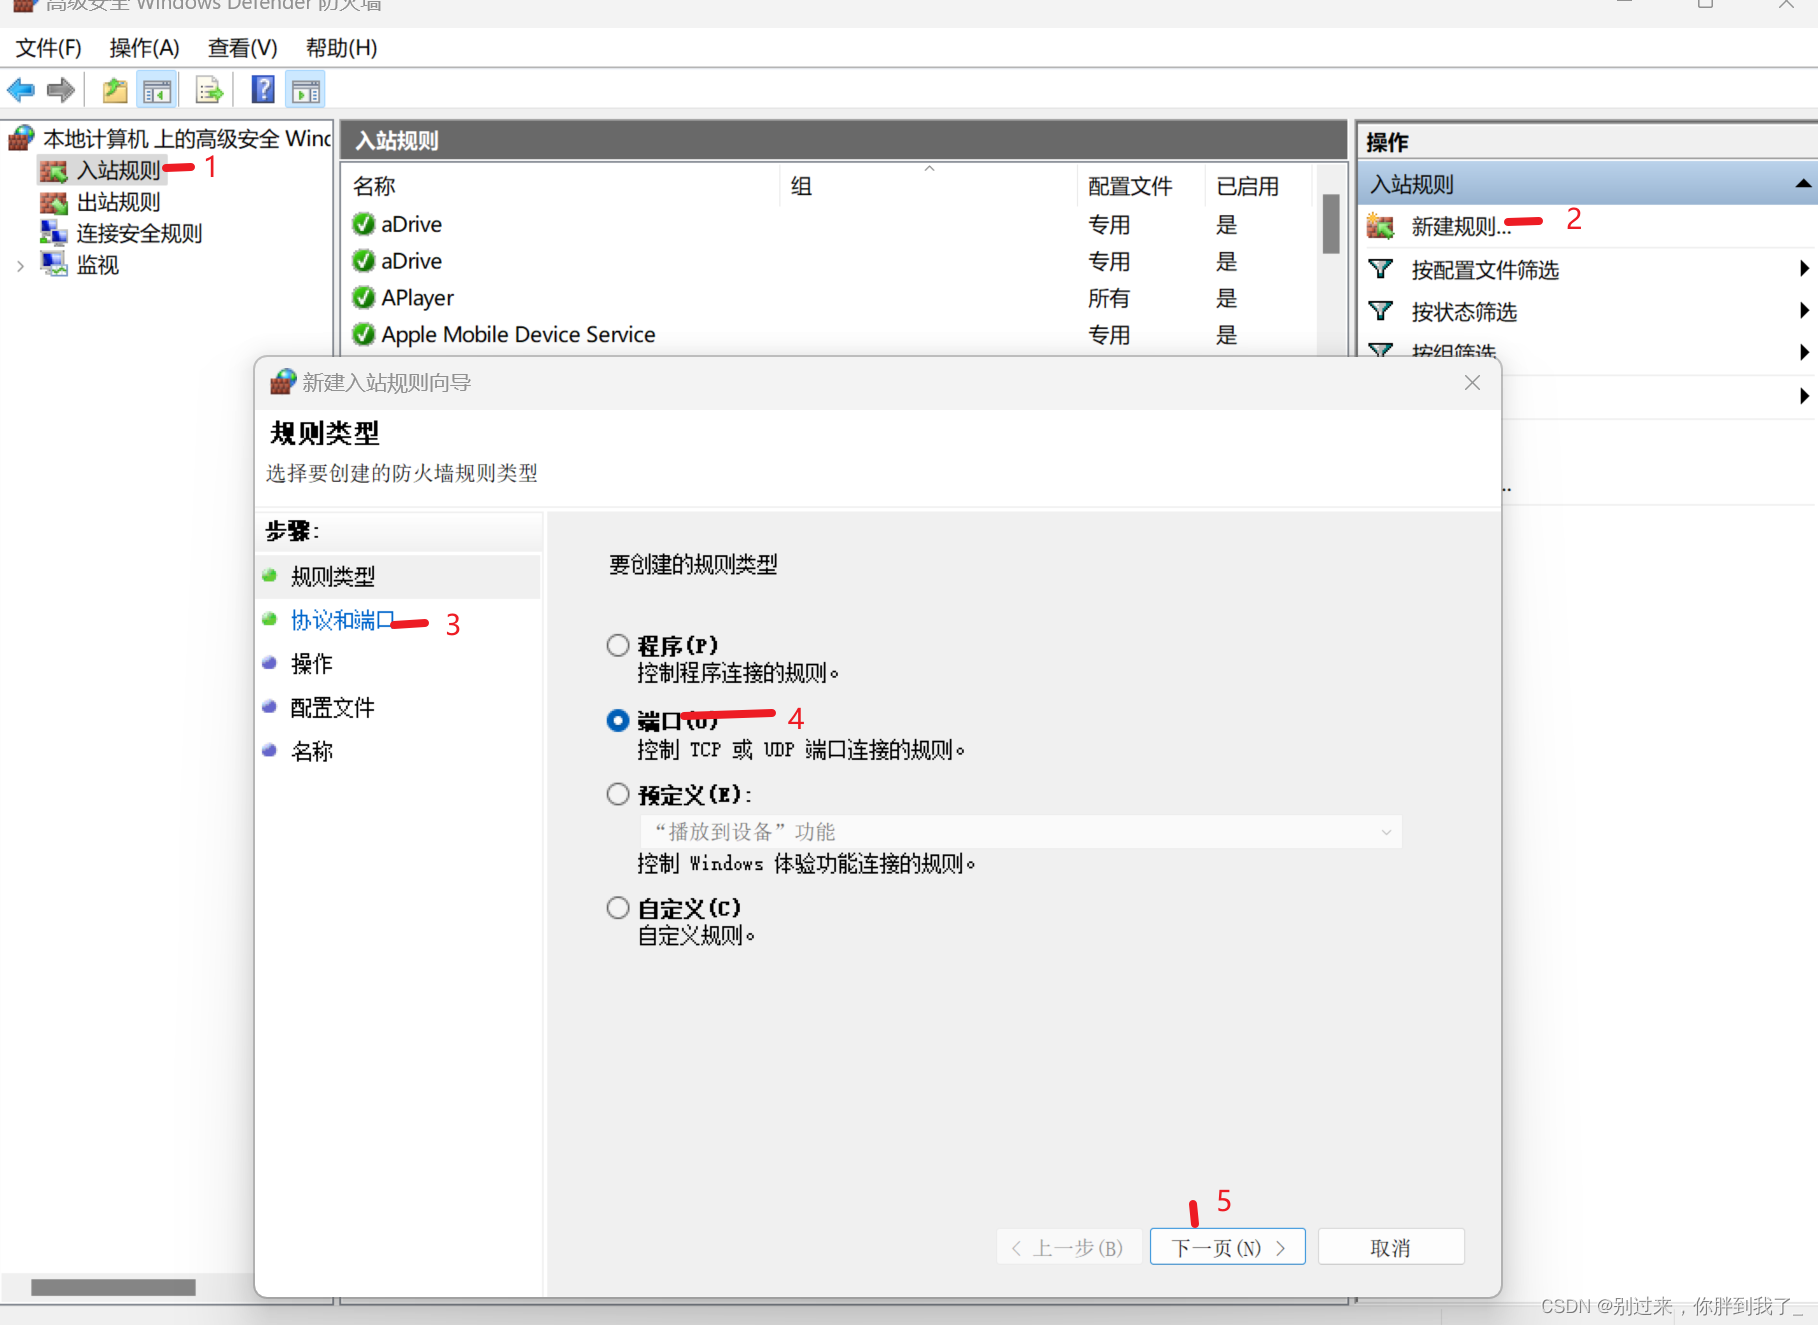Click the green check icon of APlayer rule

click(x=364, y=298)
